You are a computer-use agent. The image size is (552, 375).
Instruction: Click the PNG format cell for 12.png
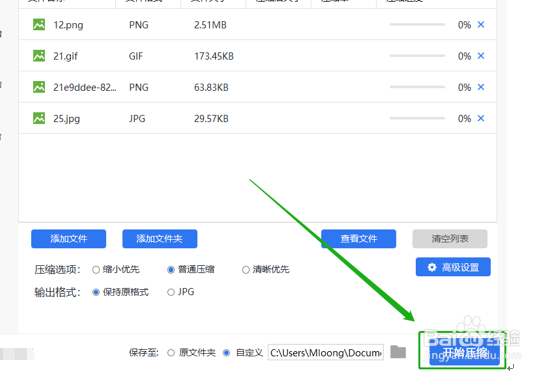[139, 25]
